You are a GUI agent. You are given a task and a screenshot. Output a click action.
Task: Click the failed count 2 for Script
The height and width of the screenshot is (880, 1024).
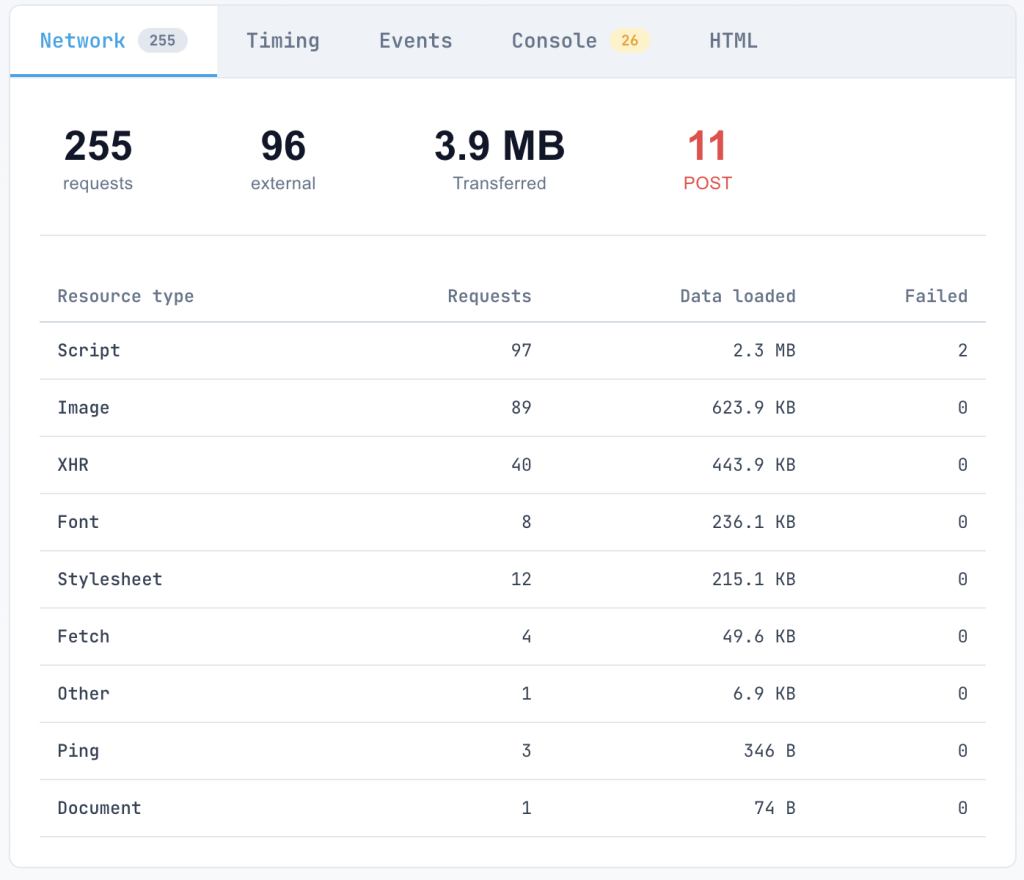[x=963, y=351]
